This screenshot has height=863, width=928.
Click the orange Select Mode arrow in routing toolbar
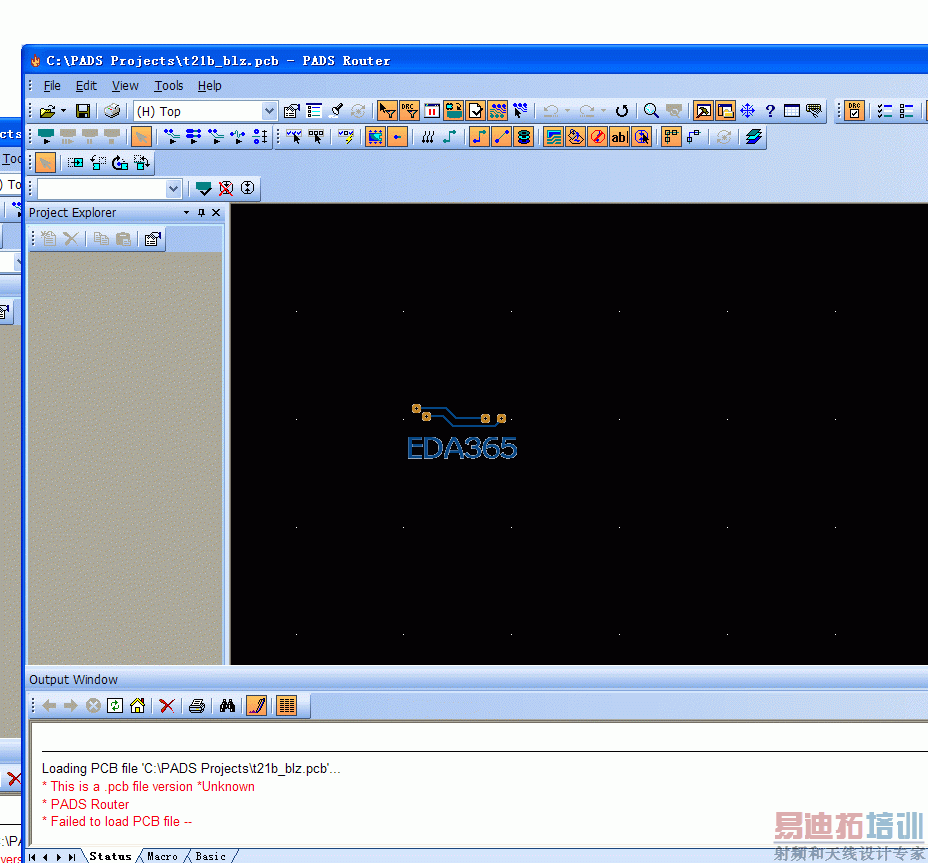tap(141, 137)
